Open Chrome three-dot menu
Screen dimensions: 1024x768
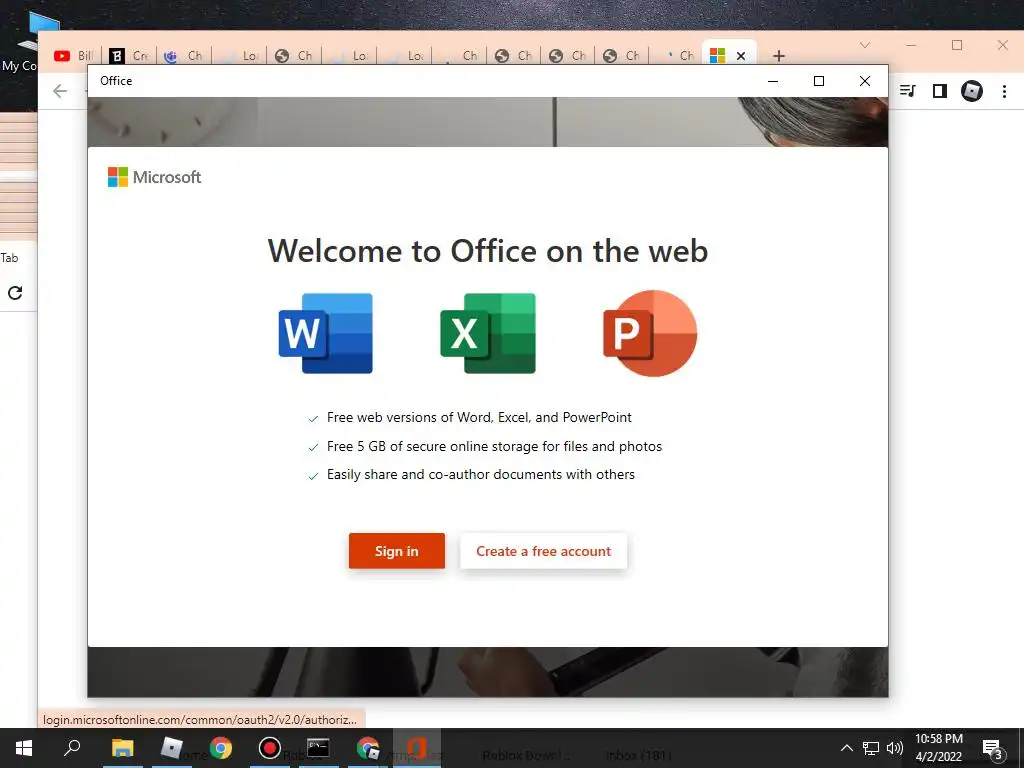[x=1004, y=91]
